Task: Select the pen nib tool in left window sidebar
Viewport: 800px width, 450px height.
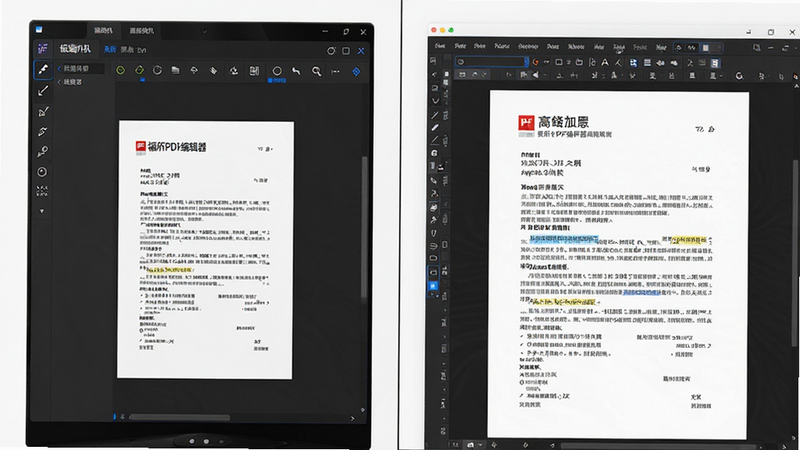Action: [43, 132]
